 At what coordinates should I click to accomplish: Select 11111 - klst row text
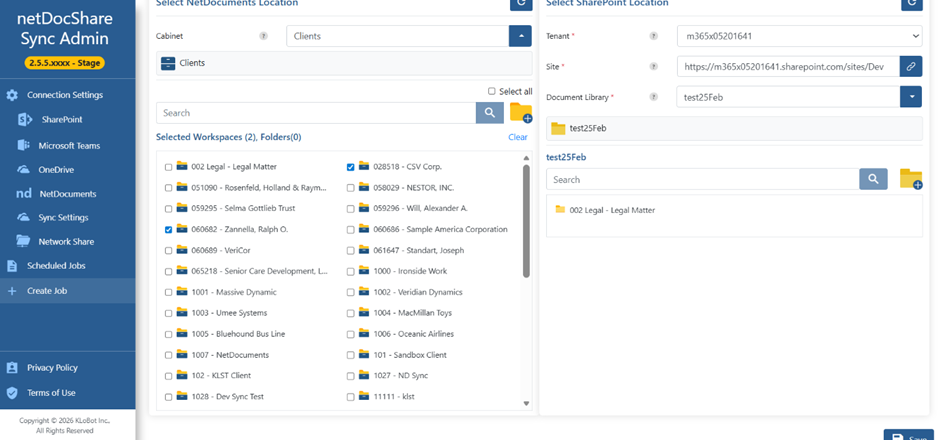click(394, 397)
